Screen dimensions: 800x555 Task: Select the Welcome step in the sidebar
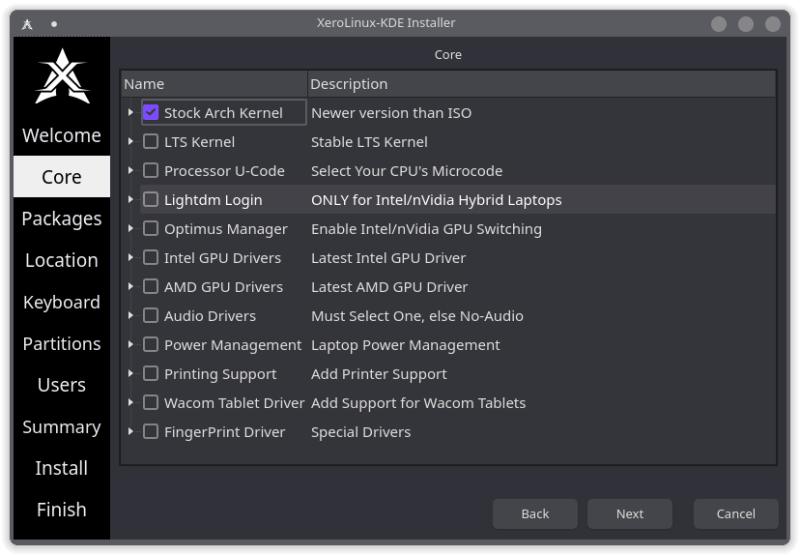[x=61, y=135]
